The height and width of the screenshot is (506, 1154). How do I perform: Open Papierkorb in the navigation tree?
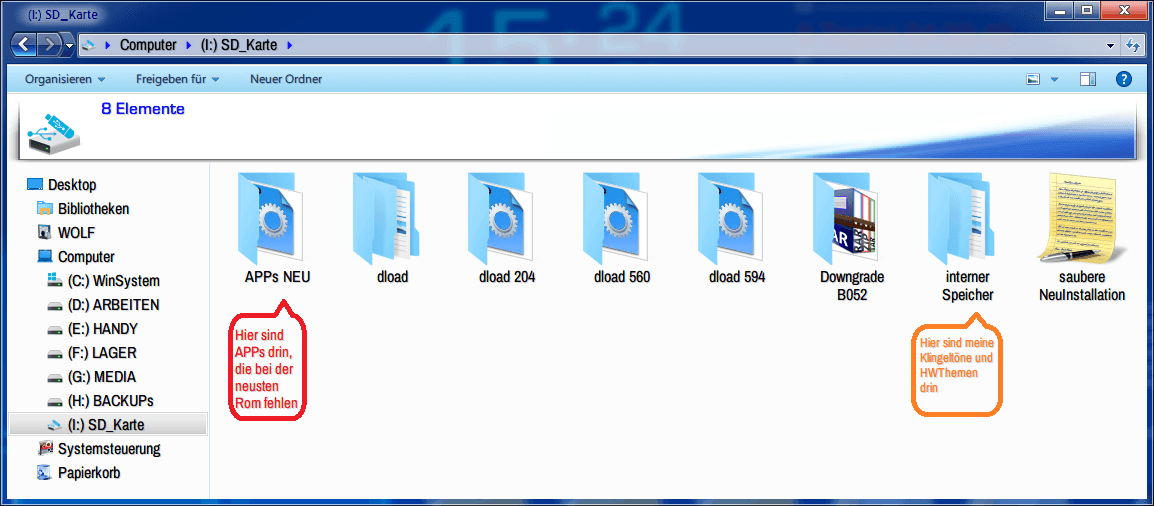(x=88, y=473)
